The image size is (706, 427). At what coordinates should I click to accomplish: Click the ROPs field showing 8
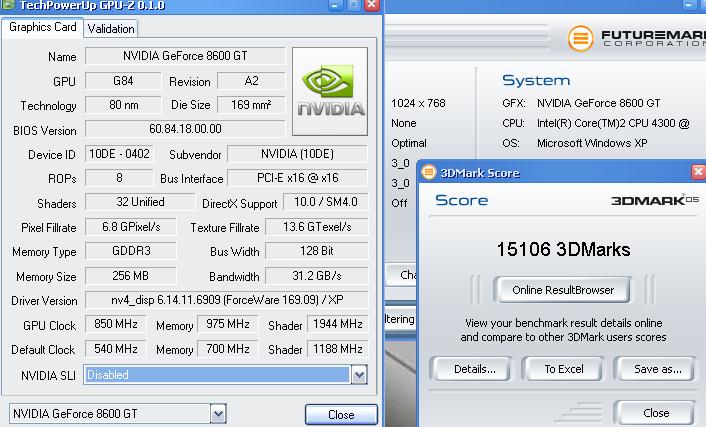point(119,178)
